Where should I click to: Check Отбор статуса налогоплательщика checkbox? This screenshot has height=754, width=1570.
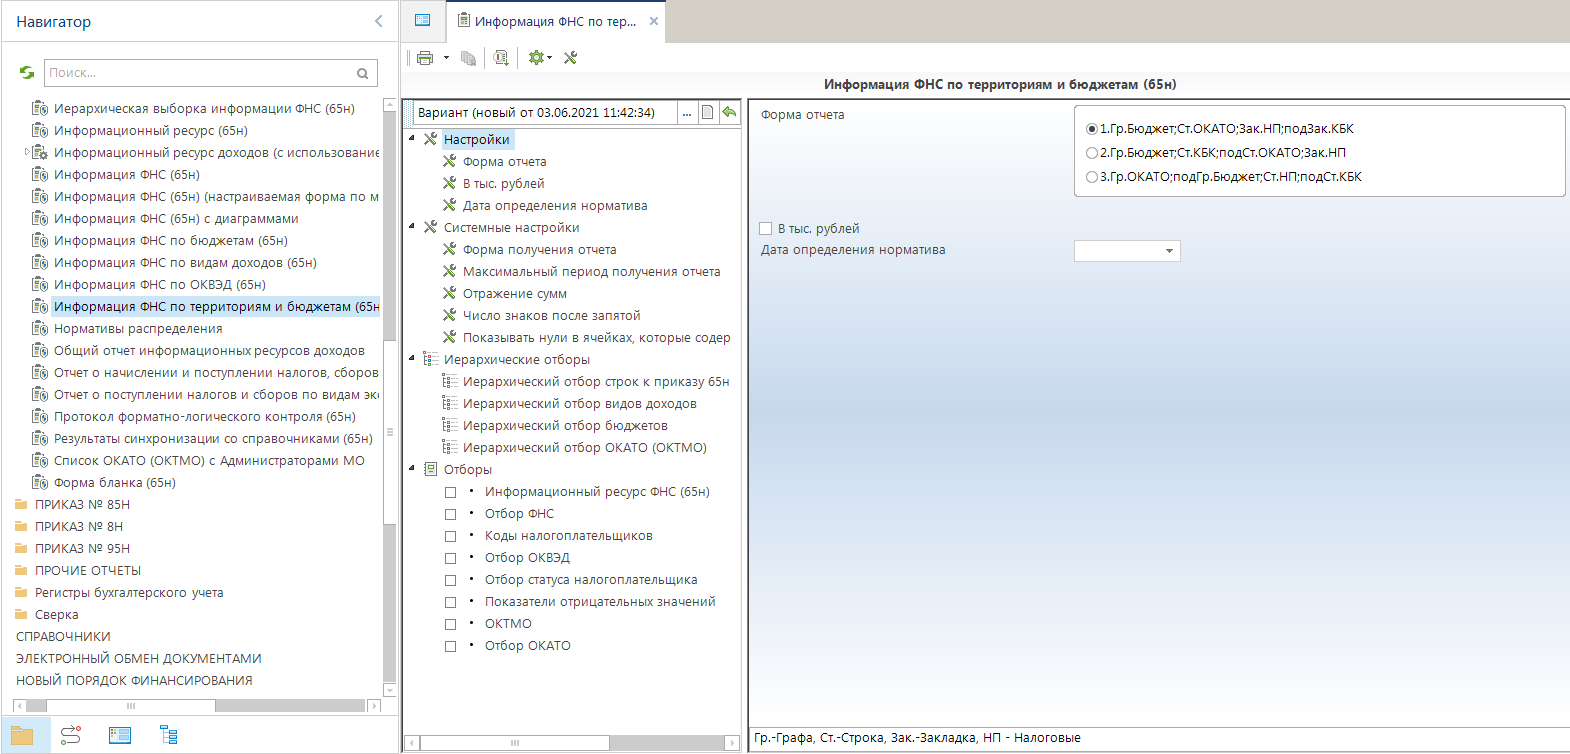point(450,580)
